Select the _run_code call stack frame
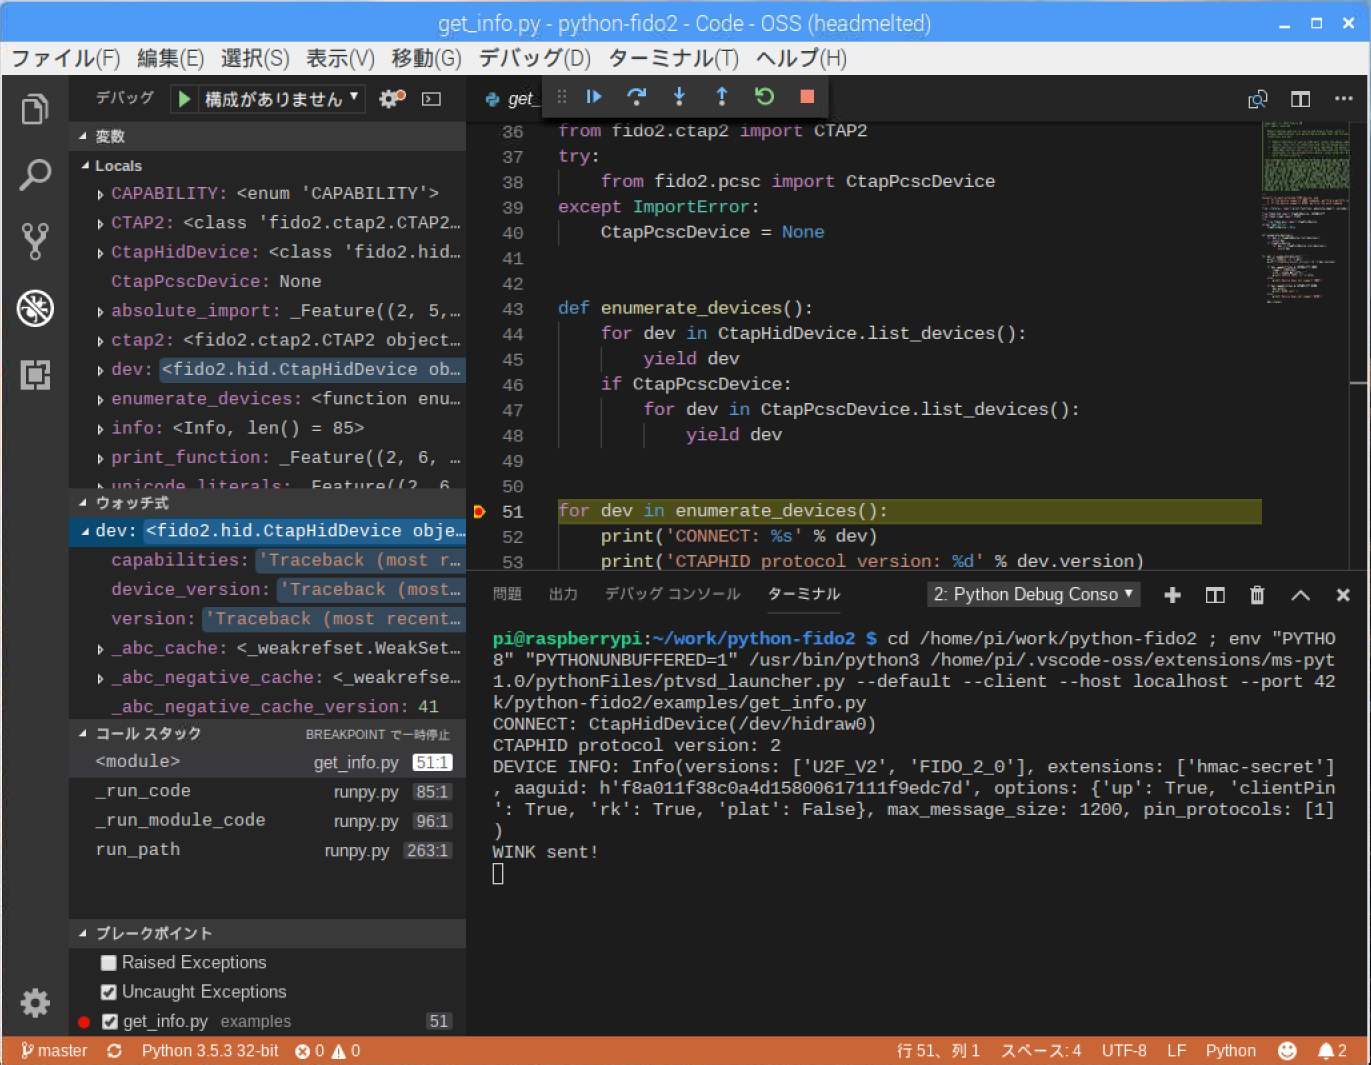Screen dimensions: 1371x1065 click(x=143, y=791)
